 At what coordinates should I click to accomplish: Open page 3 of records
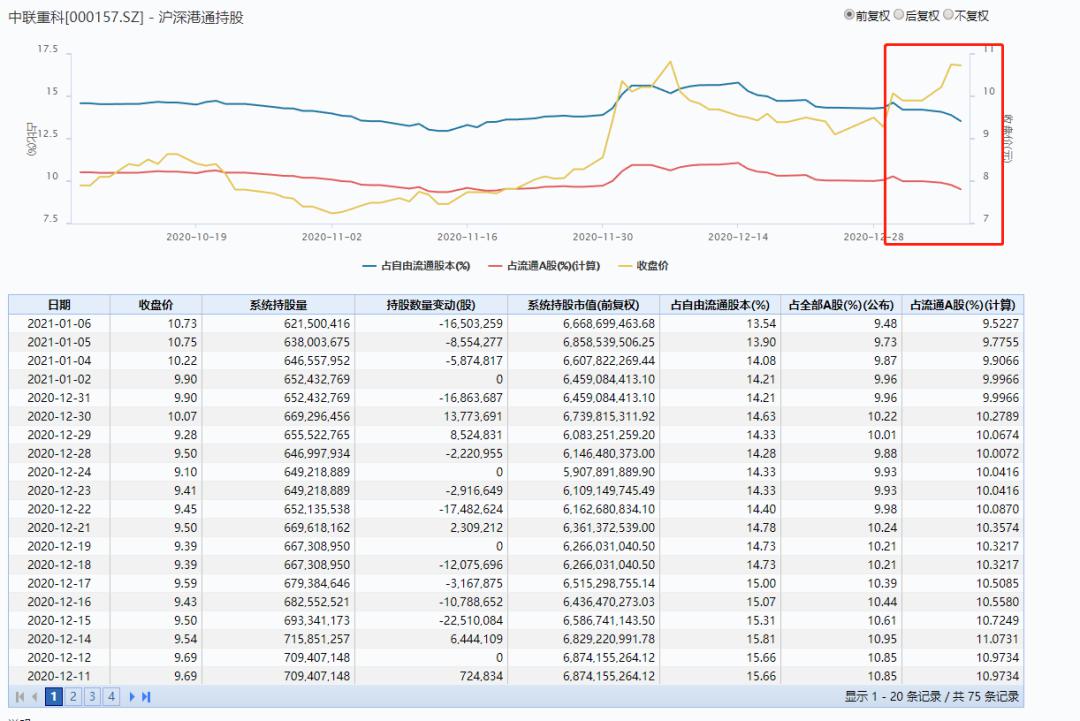92,697
